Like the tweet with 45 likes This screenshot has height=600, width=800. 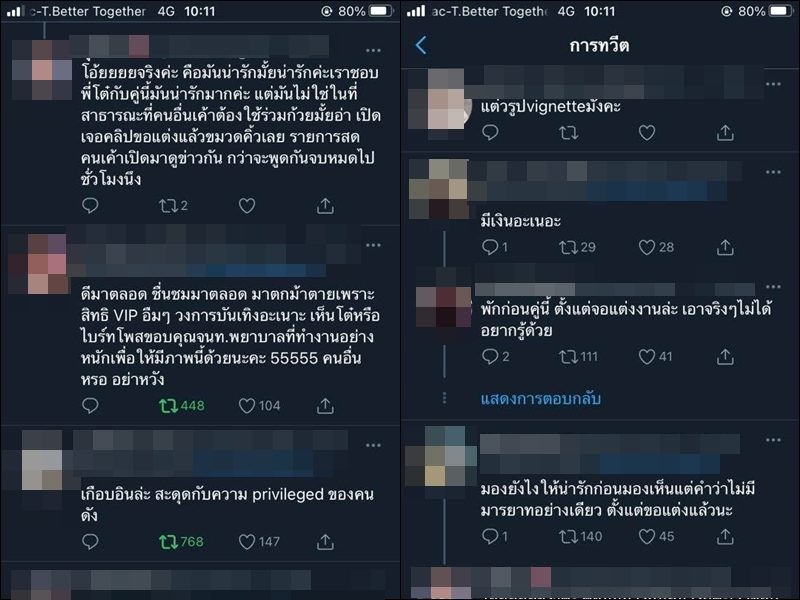click(x=656, y=536)
